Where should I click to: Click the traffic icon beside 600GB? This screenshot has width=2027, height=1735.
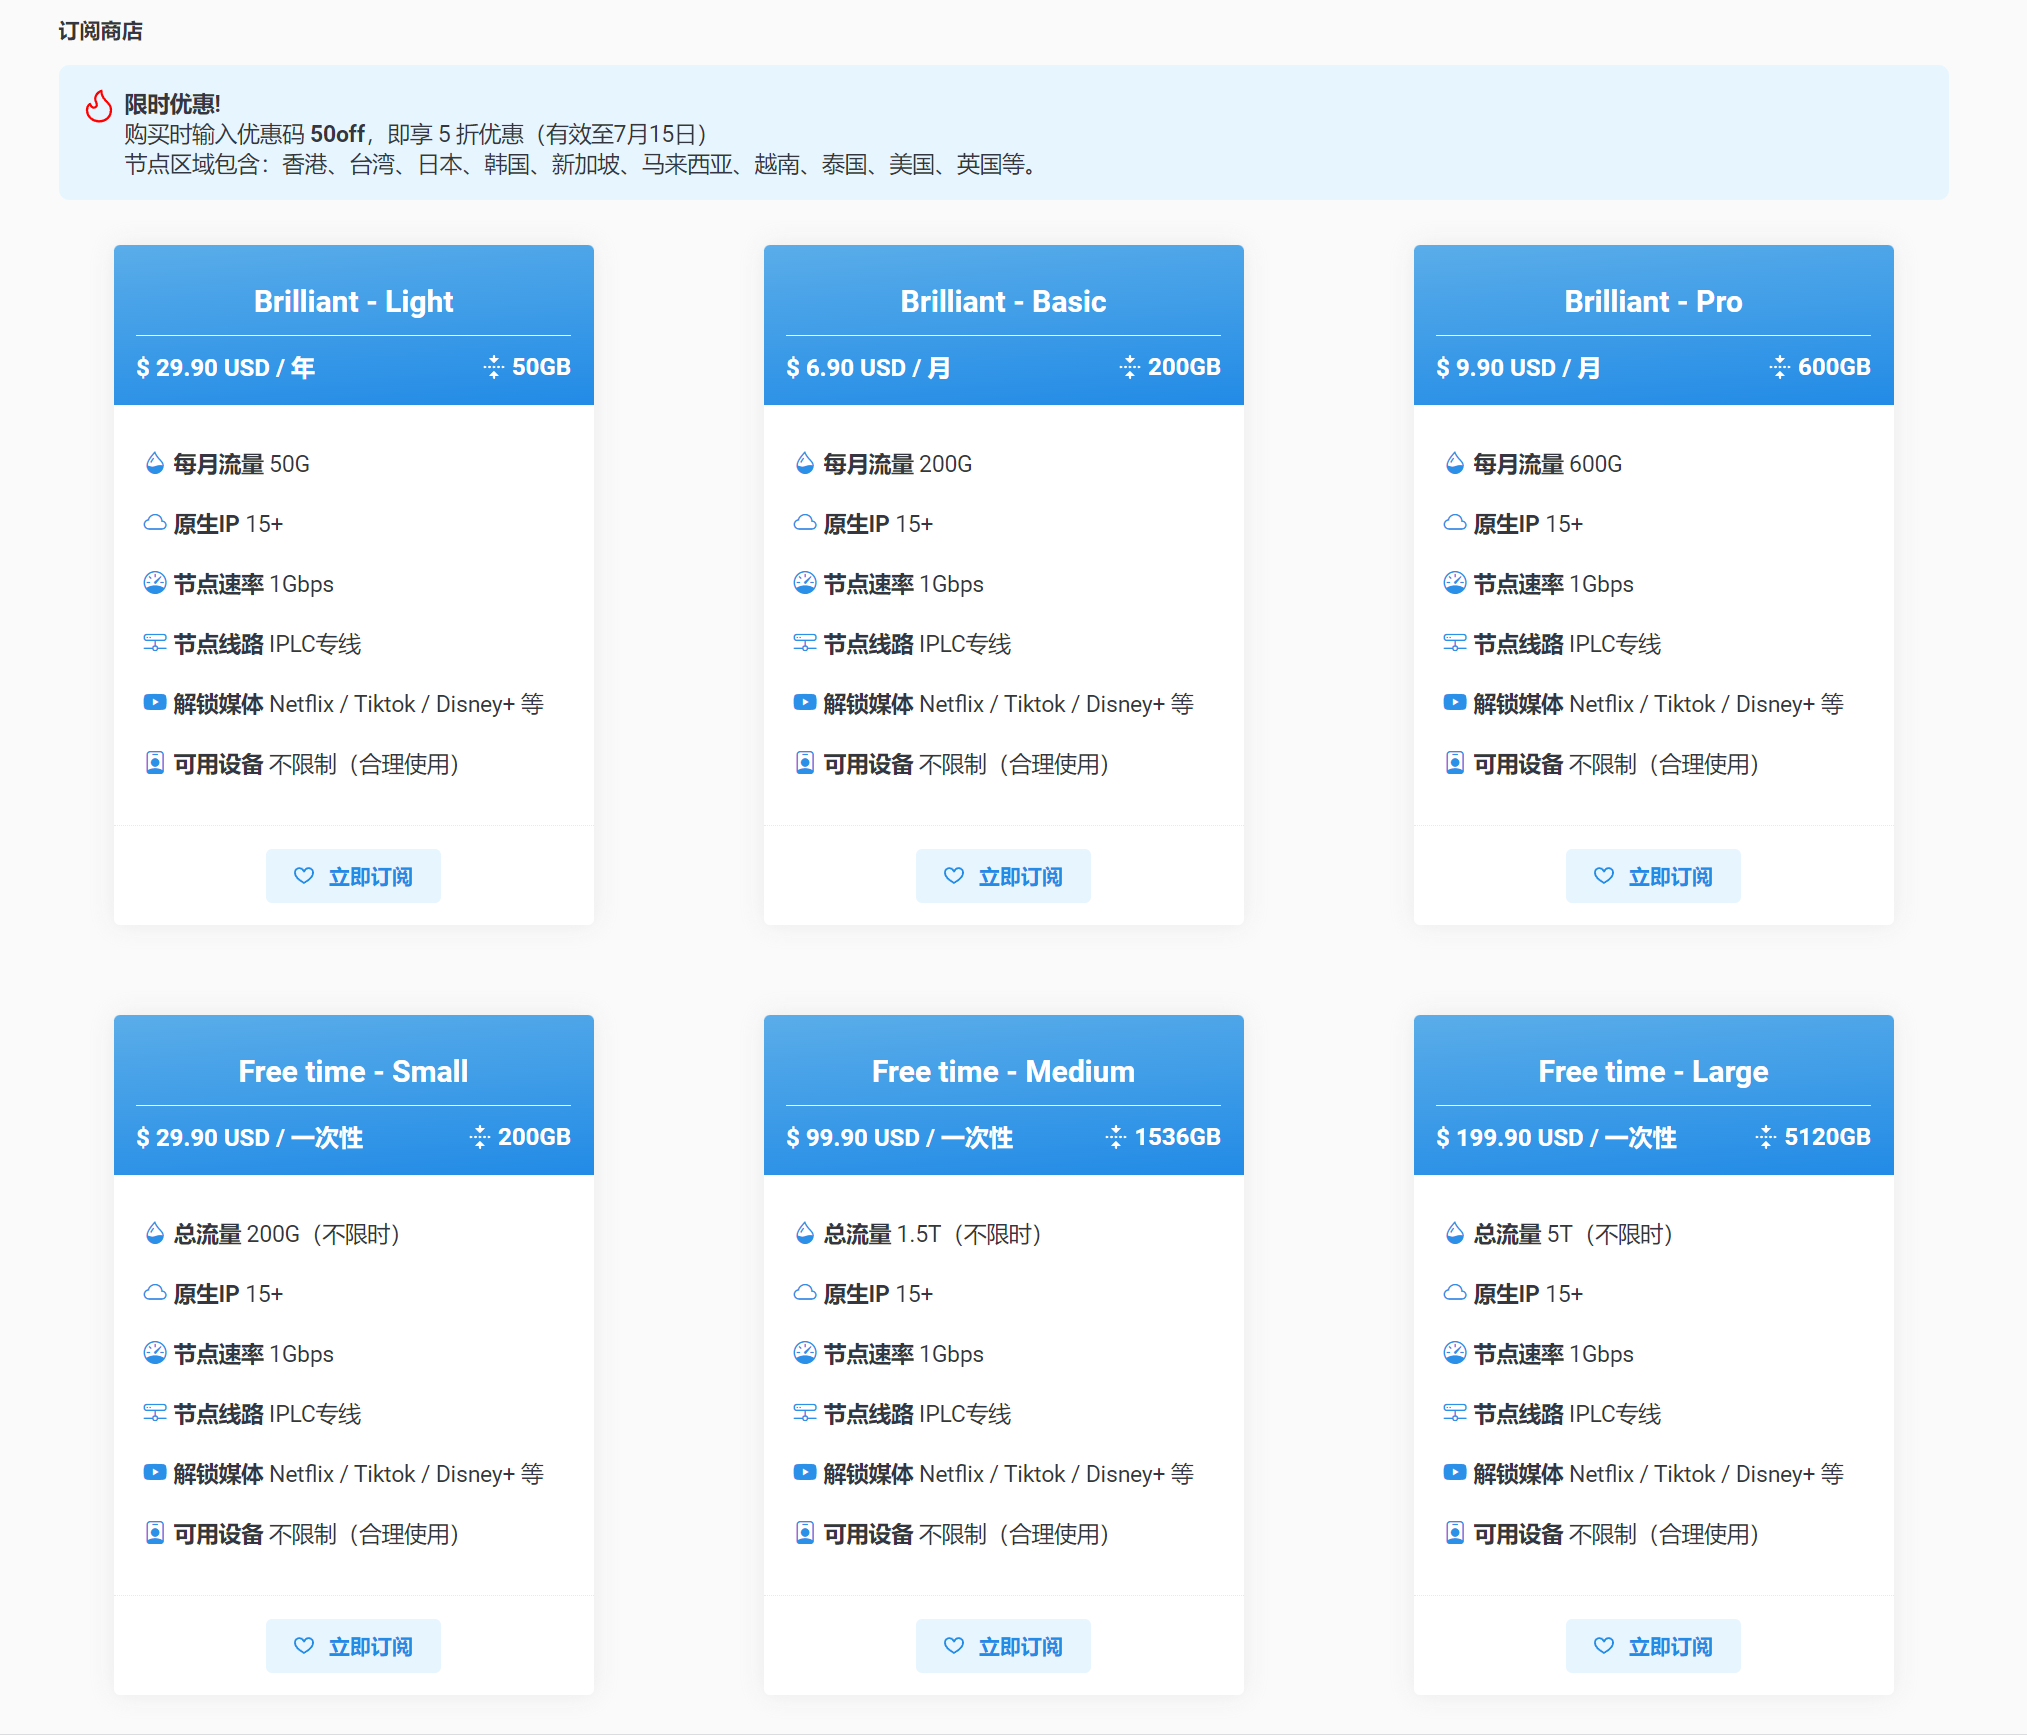1779,367
